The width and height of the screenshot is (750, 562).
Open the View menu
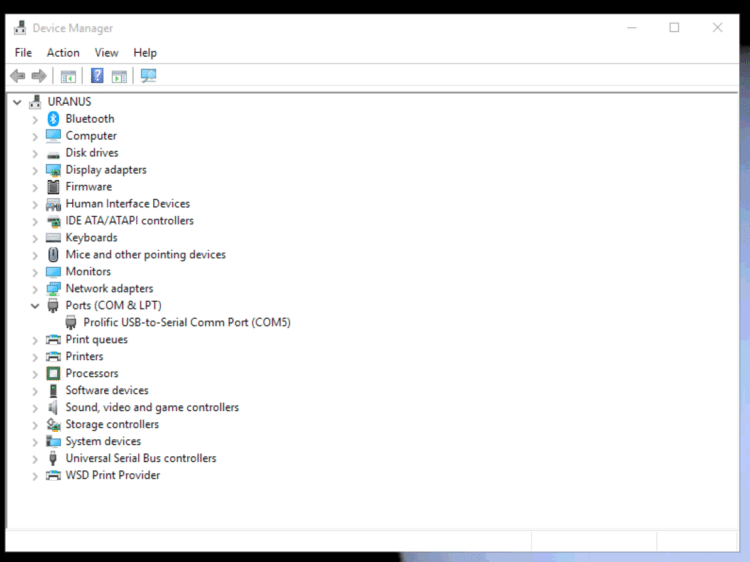pos(106,53)
